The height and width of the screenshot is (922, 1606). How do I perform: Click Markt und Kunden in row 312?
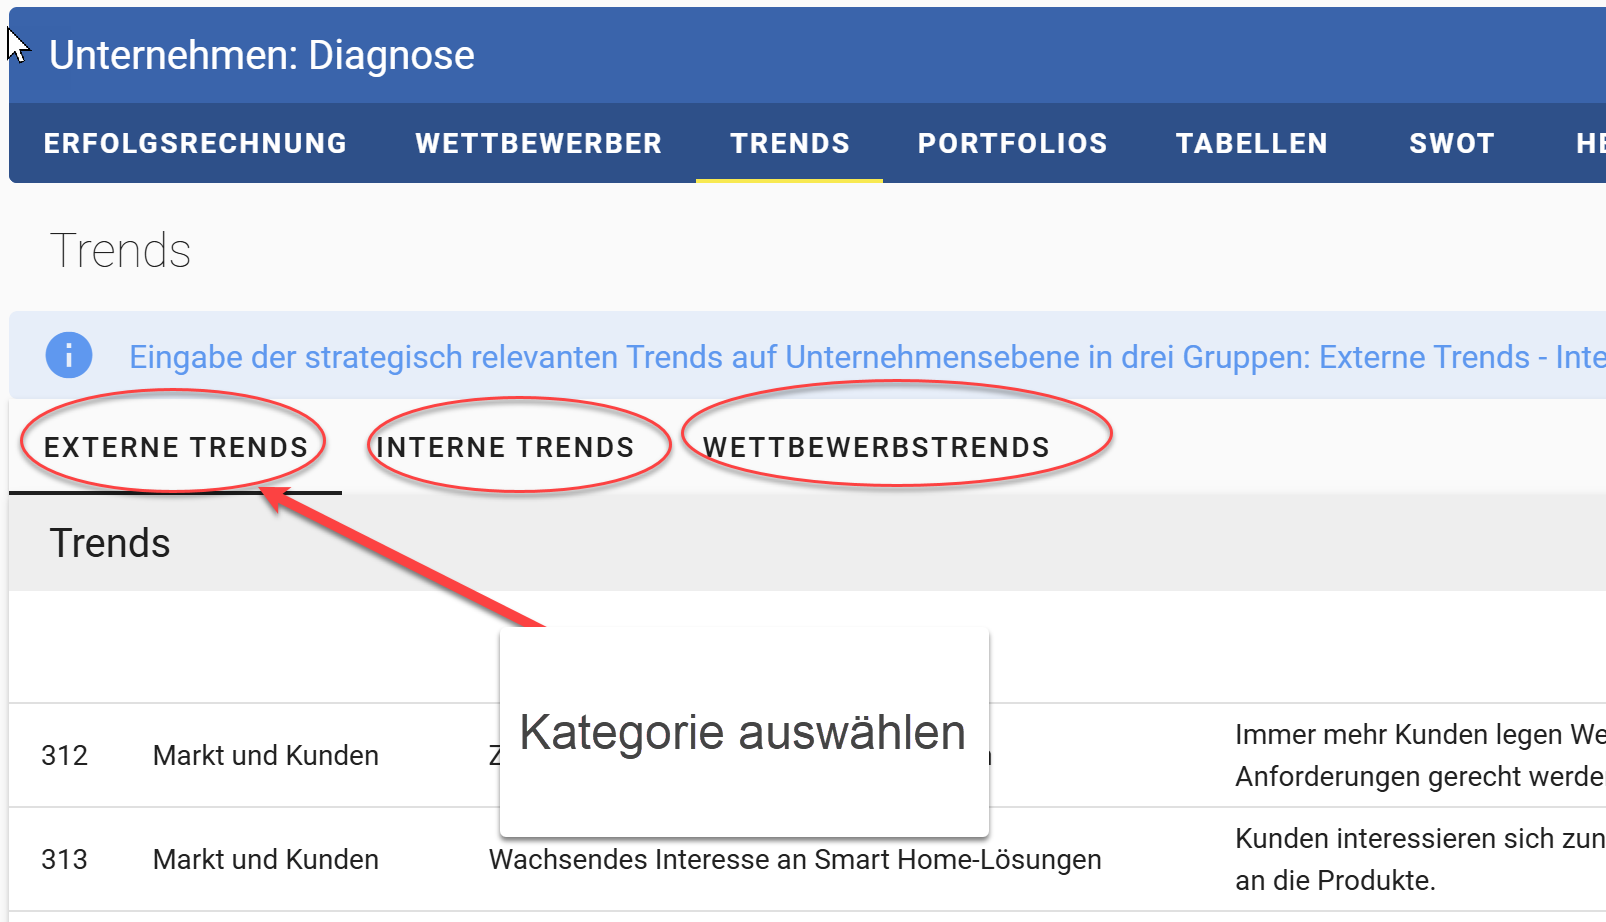[265, 755]
